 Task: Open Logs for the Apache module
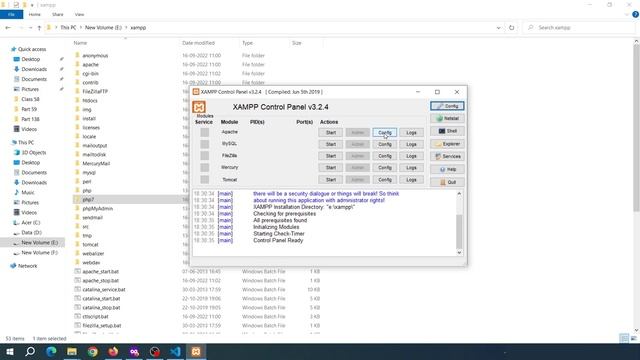click(x=411, y=133)
